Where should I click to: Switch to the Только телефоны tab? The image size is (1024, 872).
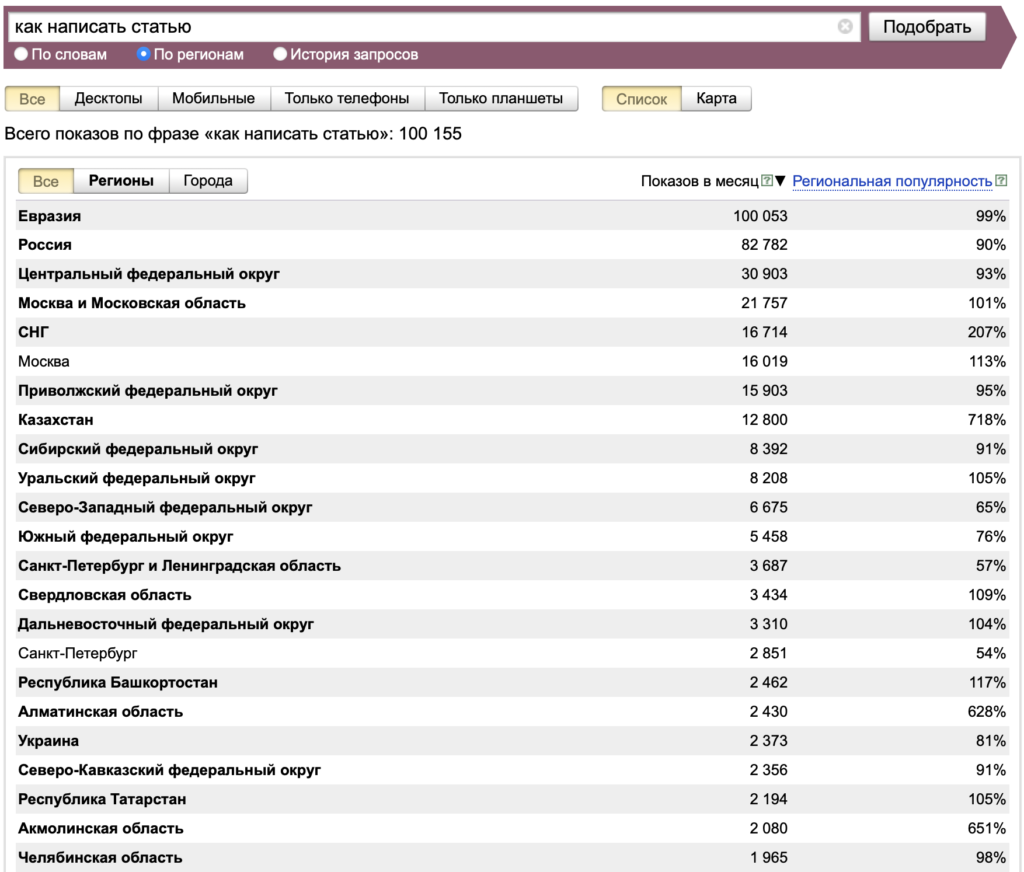[x=347, y=99]
